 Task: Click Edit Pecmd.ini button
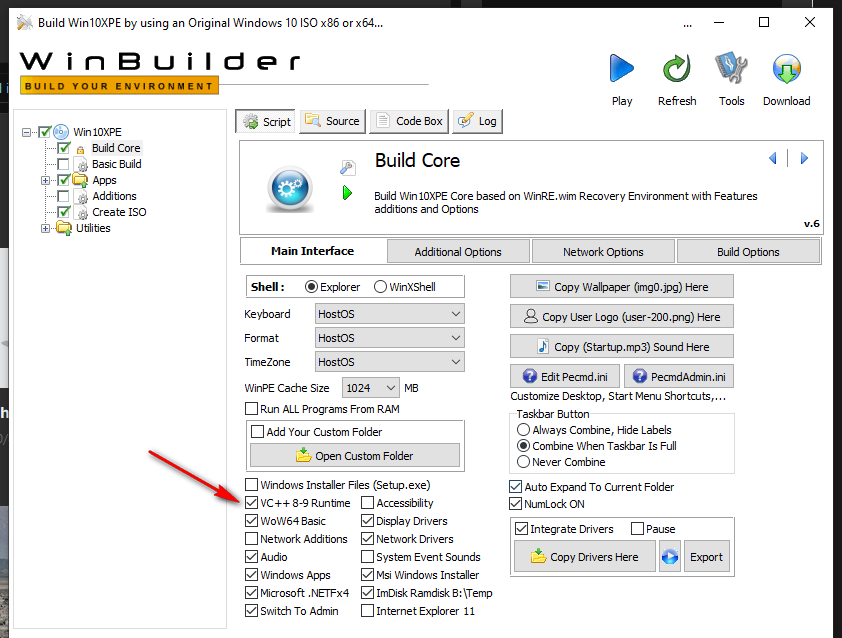[565, 376]
